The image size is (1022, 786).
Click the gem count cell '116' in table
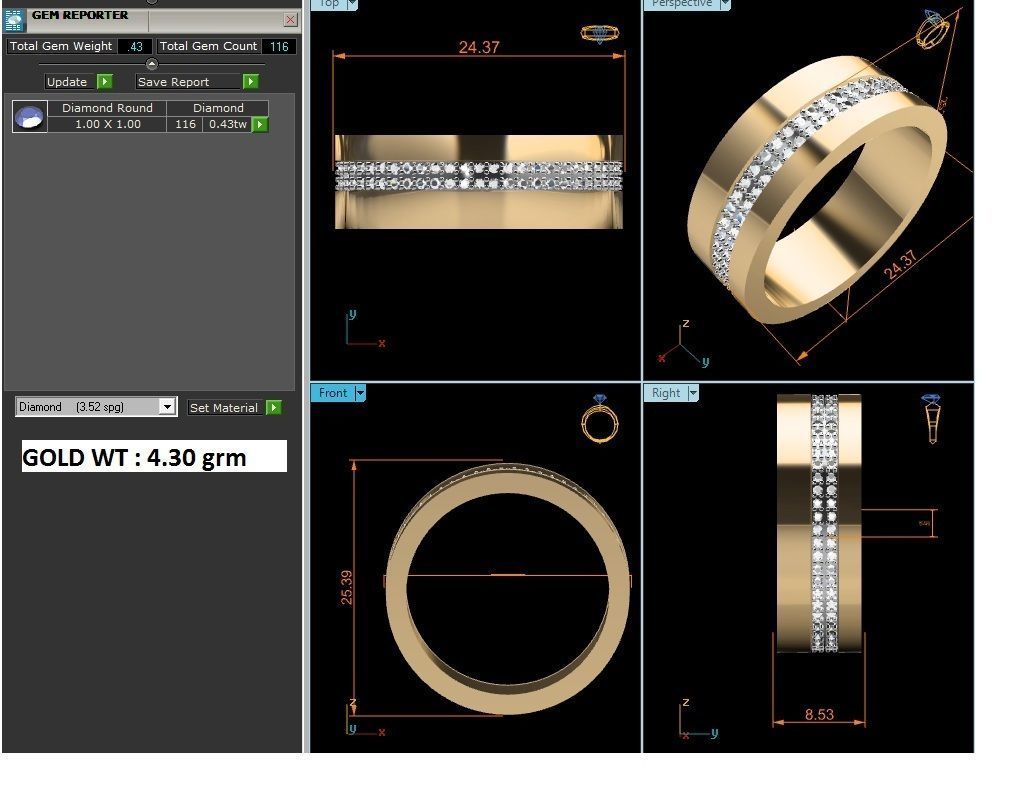[x=185, y=124]
